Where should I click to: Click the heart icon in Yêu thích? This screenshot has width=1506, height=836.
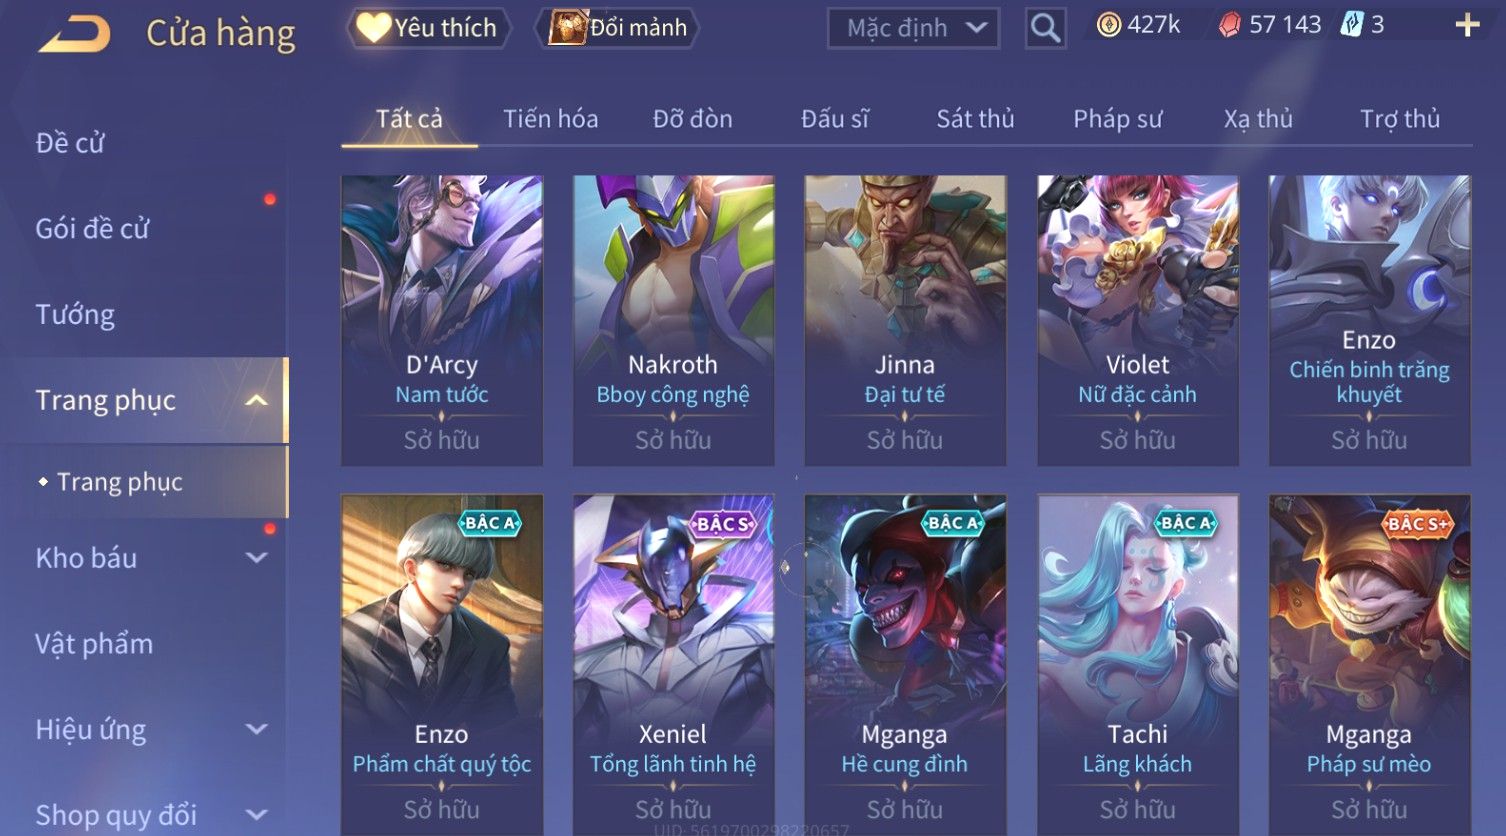[x=373, y=28]
